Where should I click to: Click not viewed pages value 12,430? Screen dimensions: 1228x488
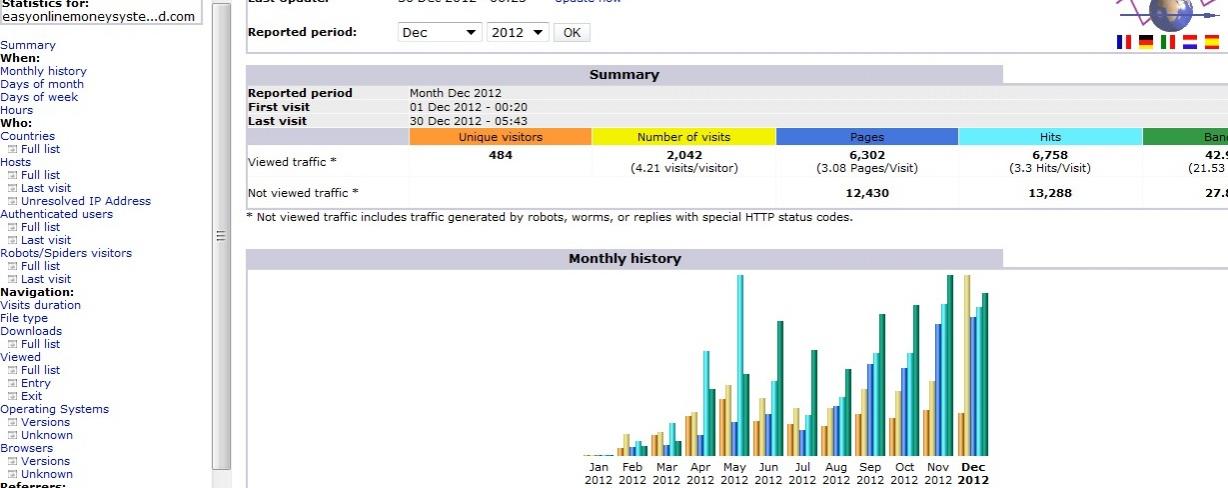coord(867,193)
